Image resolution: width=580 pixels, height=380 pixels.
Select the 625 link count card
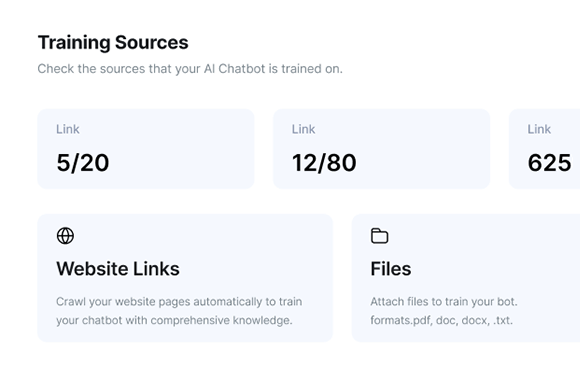point(544,149)
